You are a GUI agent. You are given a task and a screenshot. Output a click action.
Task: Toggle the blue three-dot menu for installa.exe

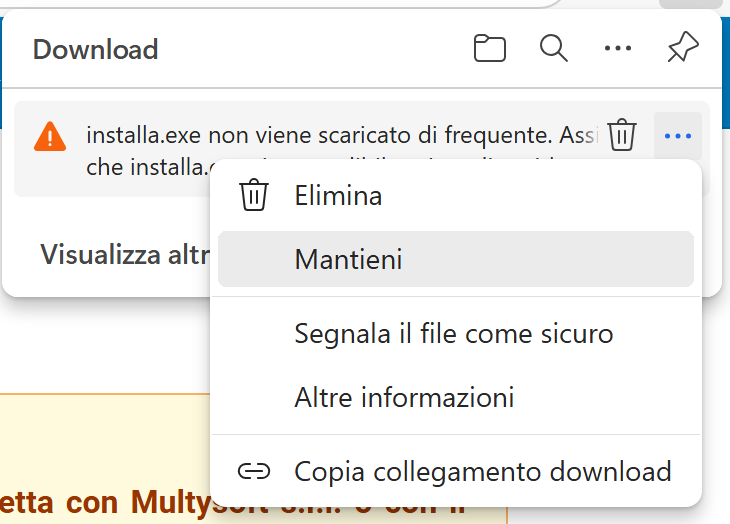point(678,135)
